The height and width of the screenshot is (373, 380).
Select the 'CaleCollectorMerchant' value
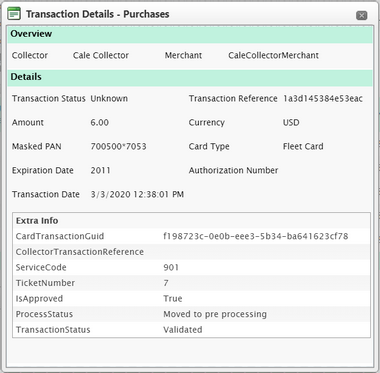click(x=273, y=55)
